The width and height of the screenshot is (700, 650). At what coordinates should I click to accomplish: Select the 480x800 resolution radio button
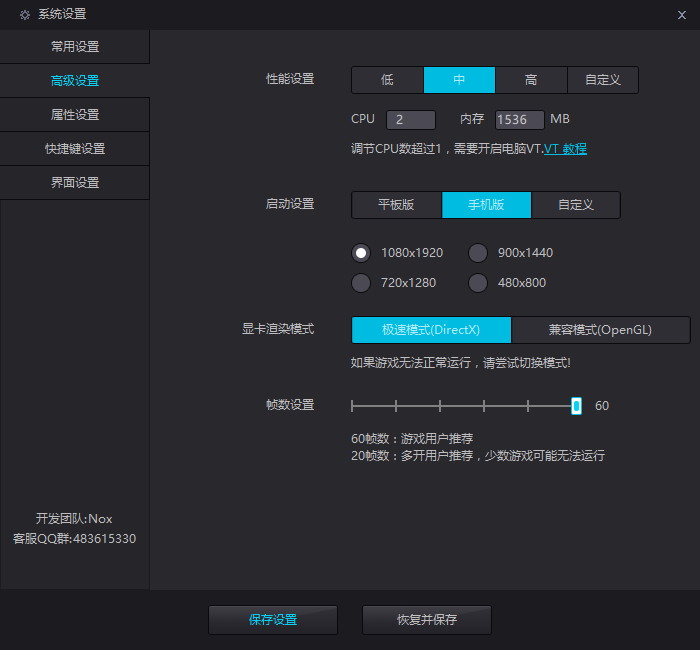478,283
